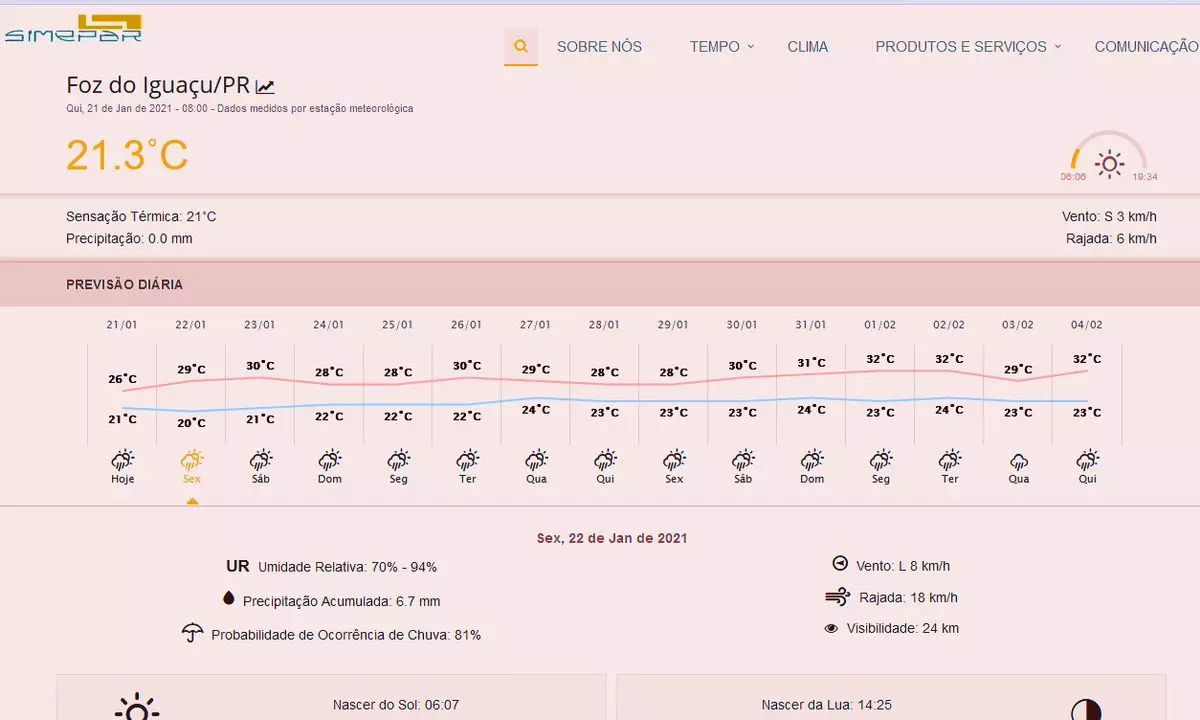
Task: Click the search magnifier icon
Action: pos(520,46)
